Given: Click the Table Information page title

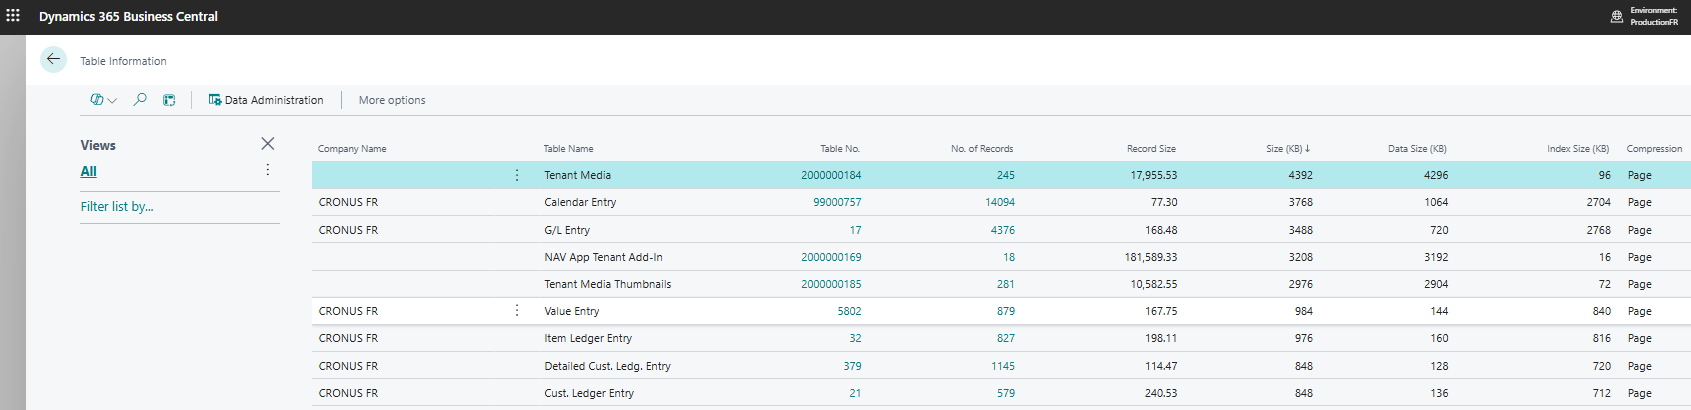Looking at the screenshot, I should [x=123, y=61].
